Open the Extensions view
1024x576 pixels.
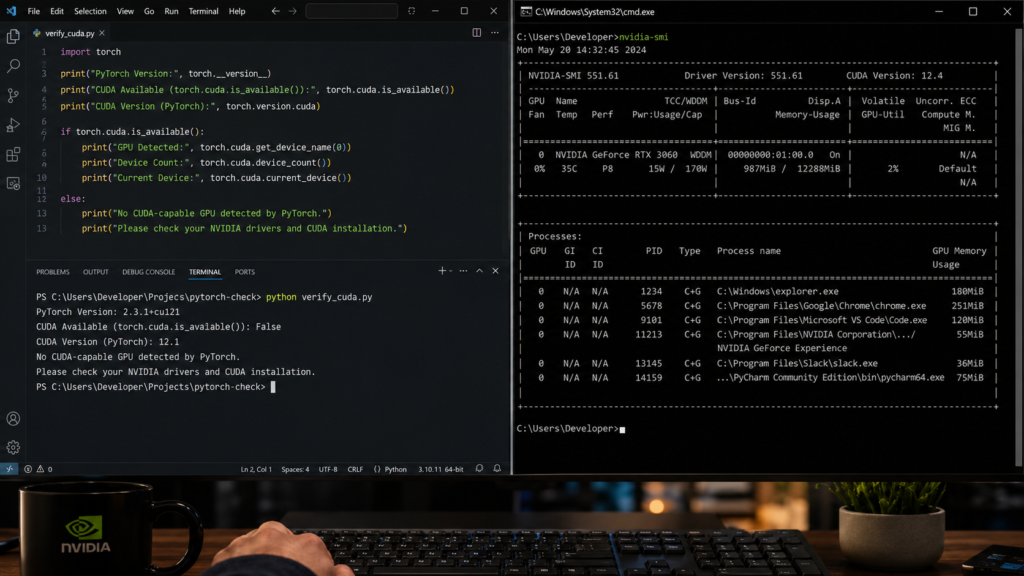pos(13,154)
